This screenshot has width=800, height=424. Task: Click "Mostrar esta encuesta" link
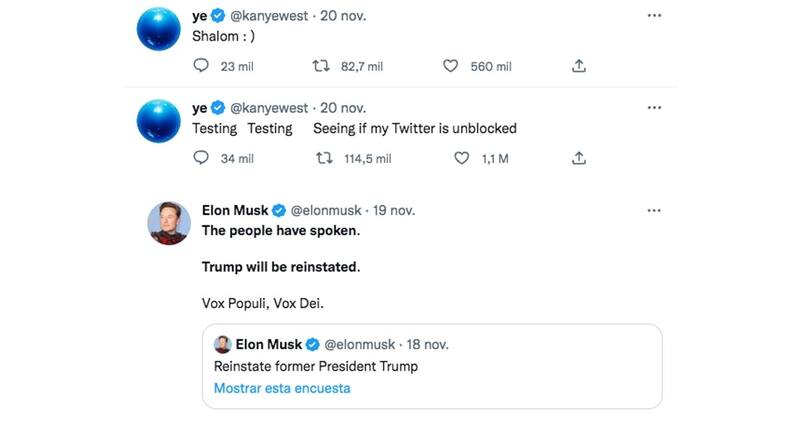click(x=282, y=388)
